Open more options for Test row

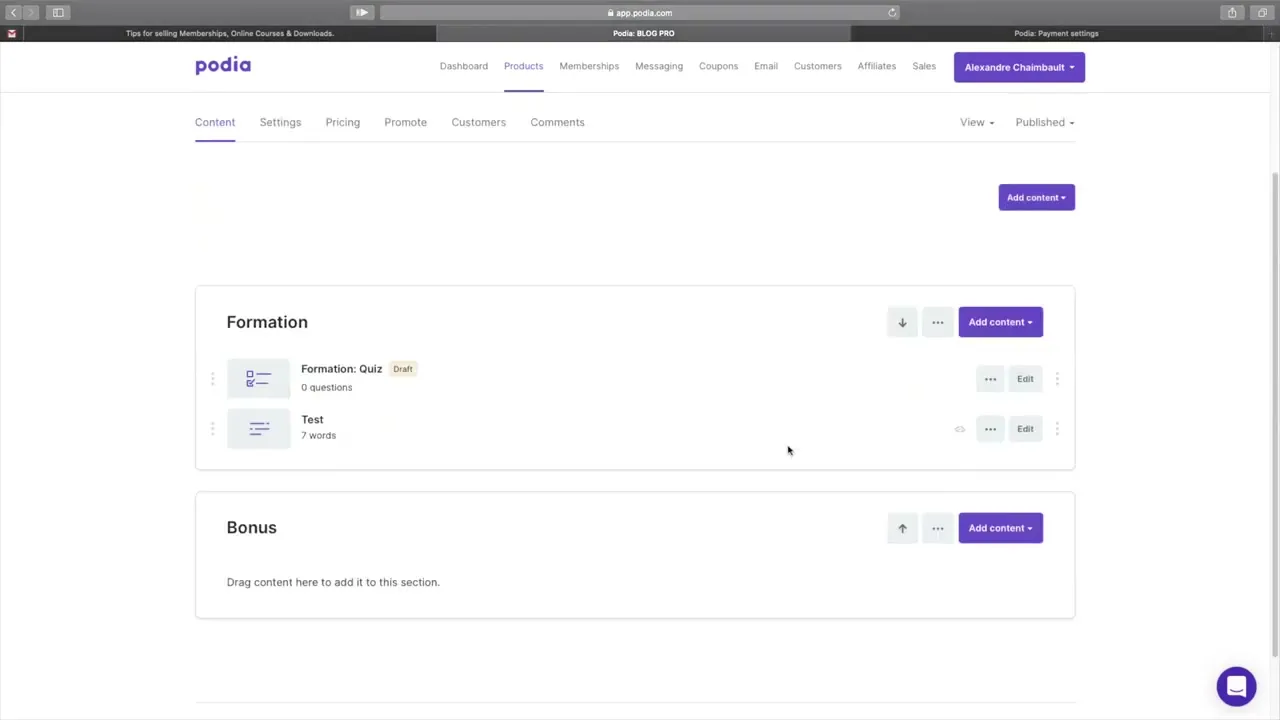click(990, 429)
